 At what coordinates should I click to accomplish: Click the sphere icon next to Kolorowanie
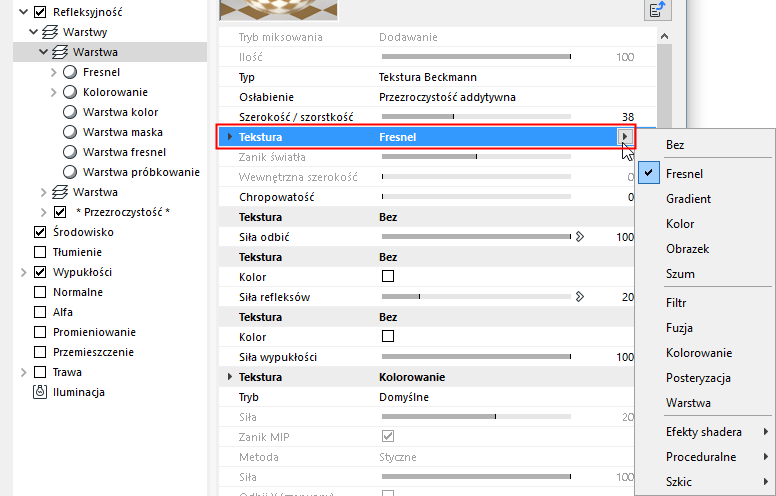pyautogui.click(x=70, y=92)
